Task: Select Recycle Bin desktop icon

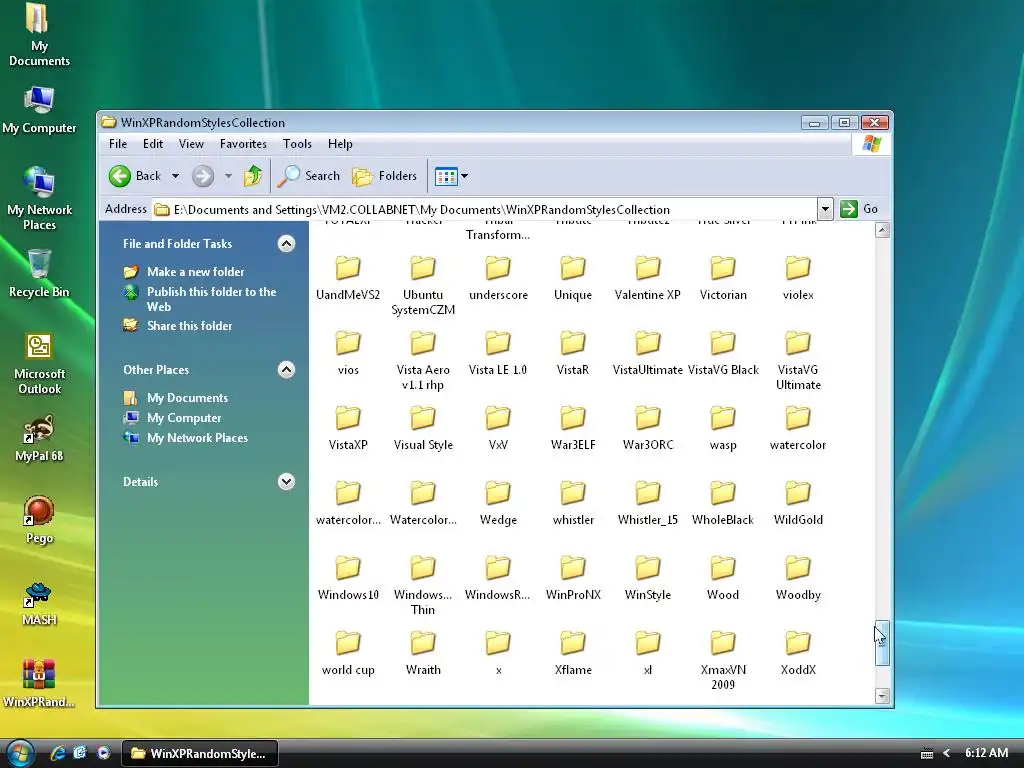Action: pyautogui.click(x=39, y=273)
